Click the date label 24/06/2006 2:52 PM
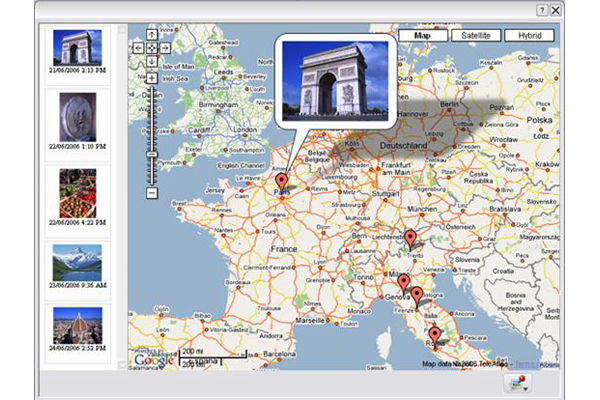 point(78,348)
